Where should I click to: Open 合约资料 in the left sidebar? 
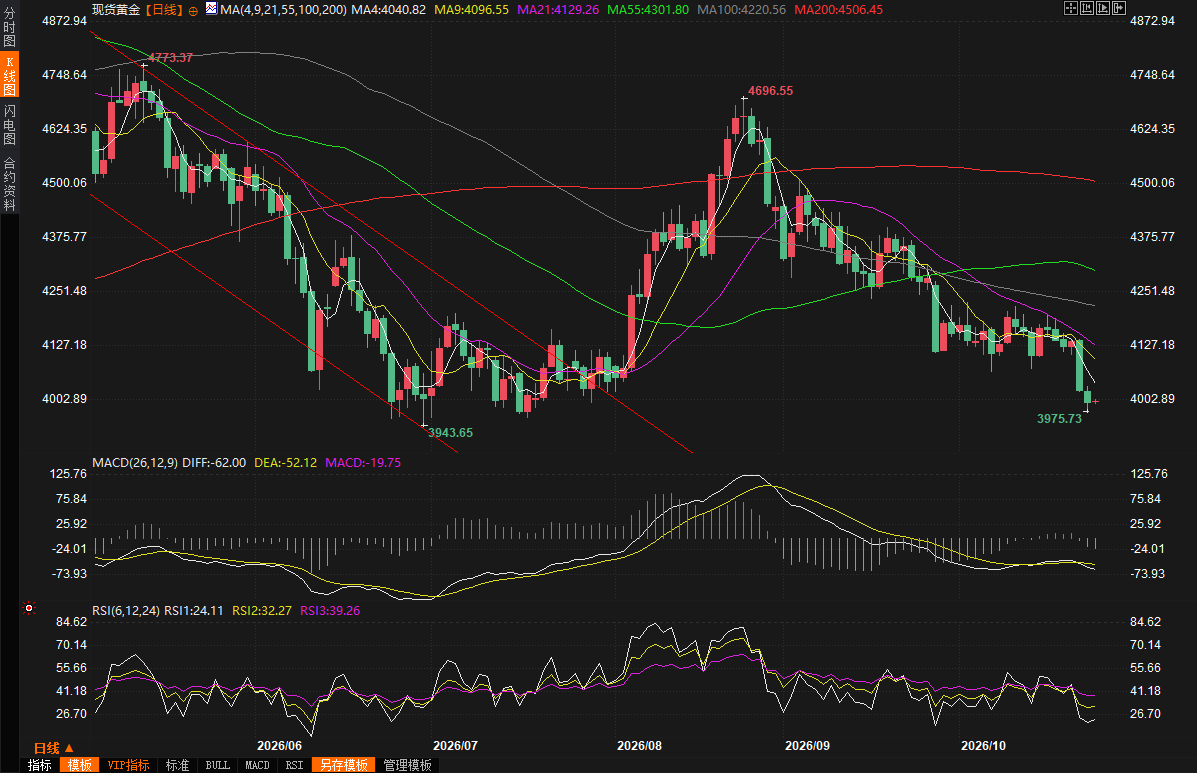9,183
